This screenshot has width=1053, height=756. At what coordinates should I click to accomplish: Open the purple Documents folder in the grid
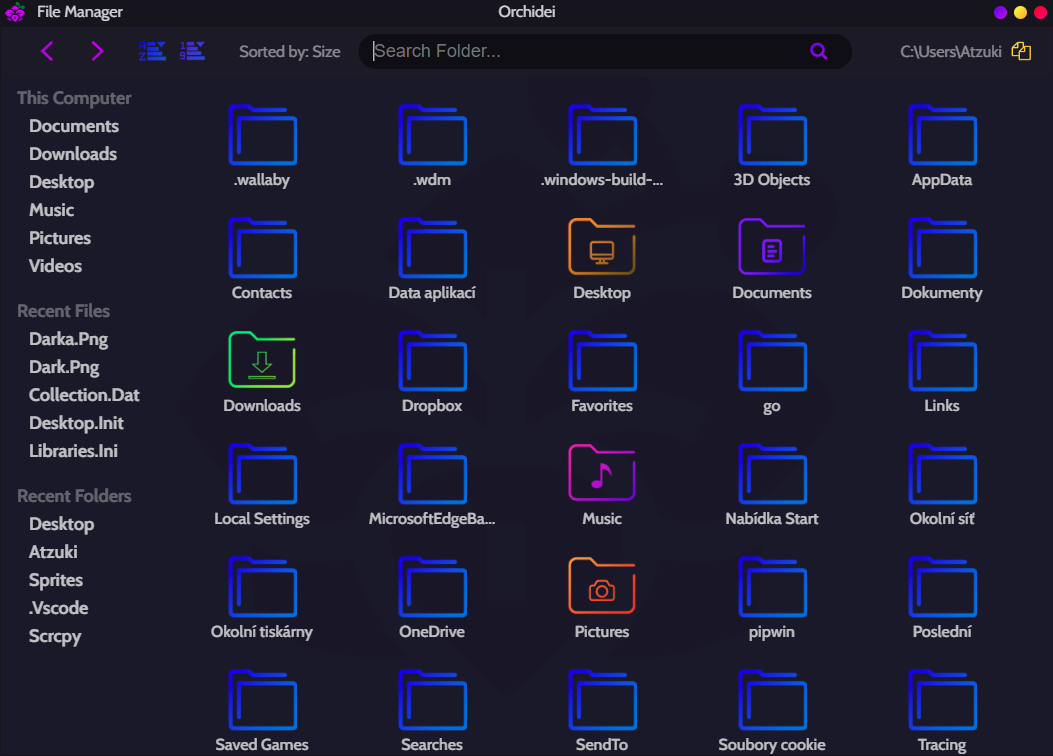click(771, 247)
